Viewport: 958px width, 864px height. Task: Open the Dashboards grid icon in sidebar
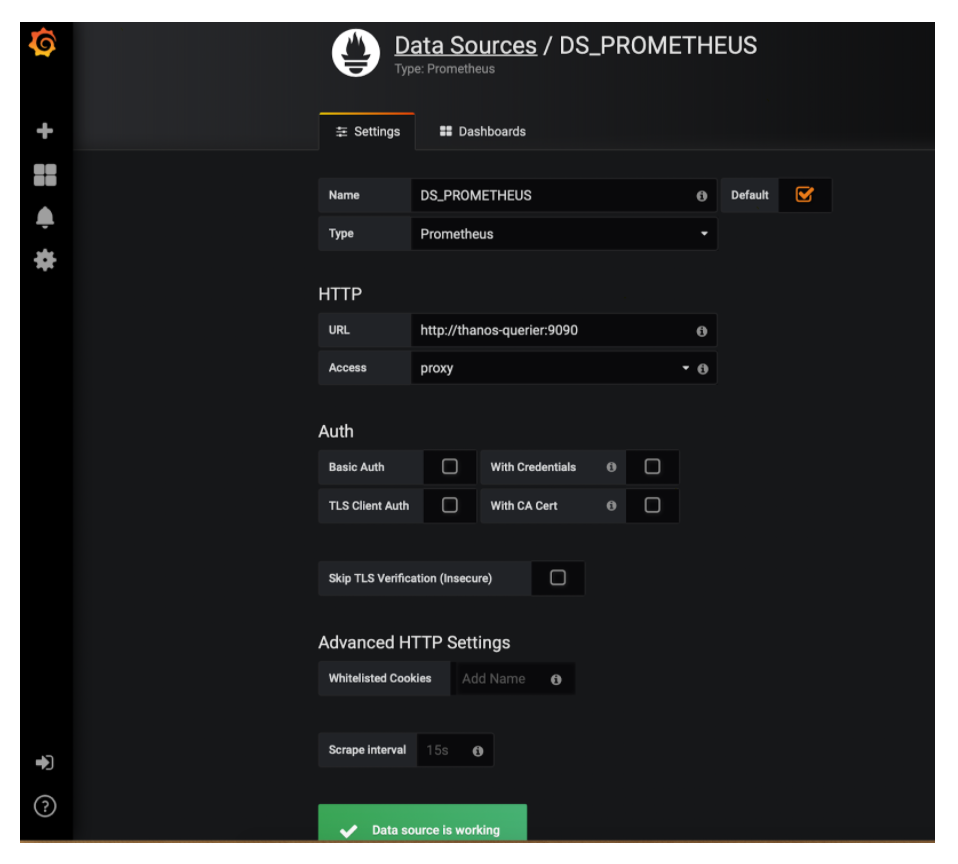(x=45, y=175)
